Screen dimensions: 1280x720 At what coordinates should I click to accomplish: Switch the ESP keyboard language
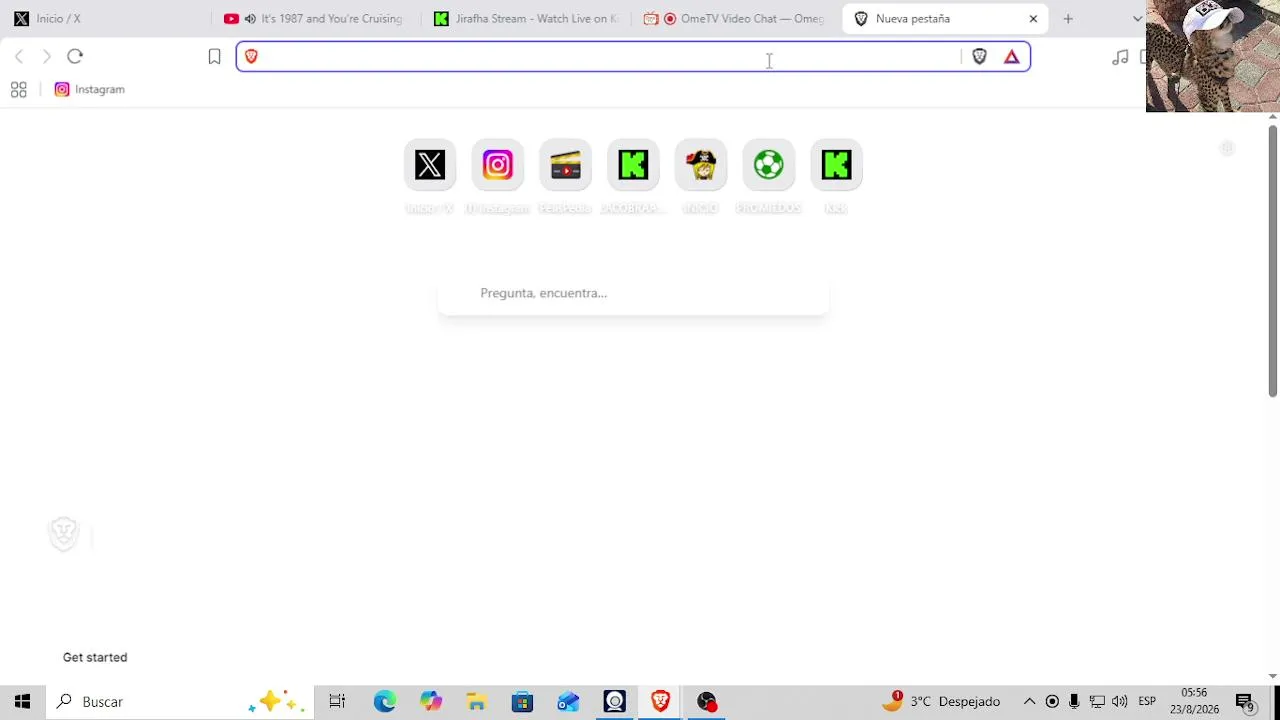[x=1147, y=702]
